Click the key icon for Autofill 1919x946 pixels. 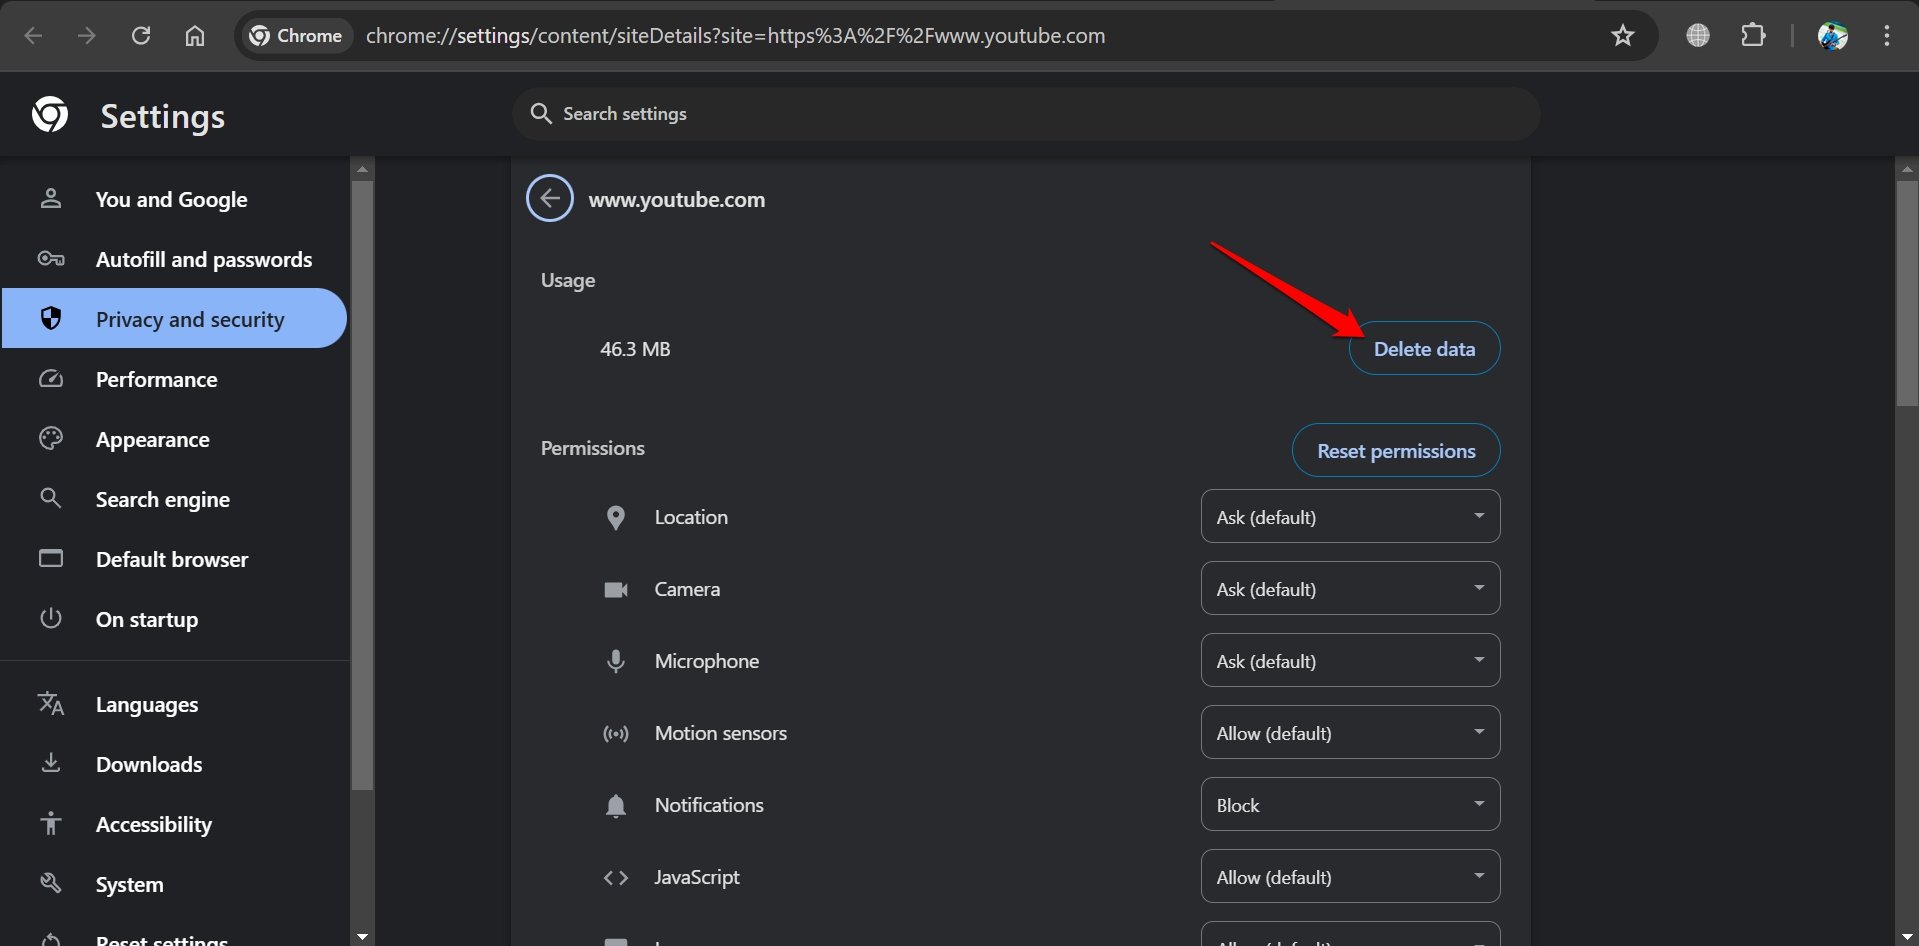click(51, 259)
